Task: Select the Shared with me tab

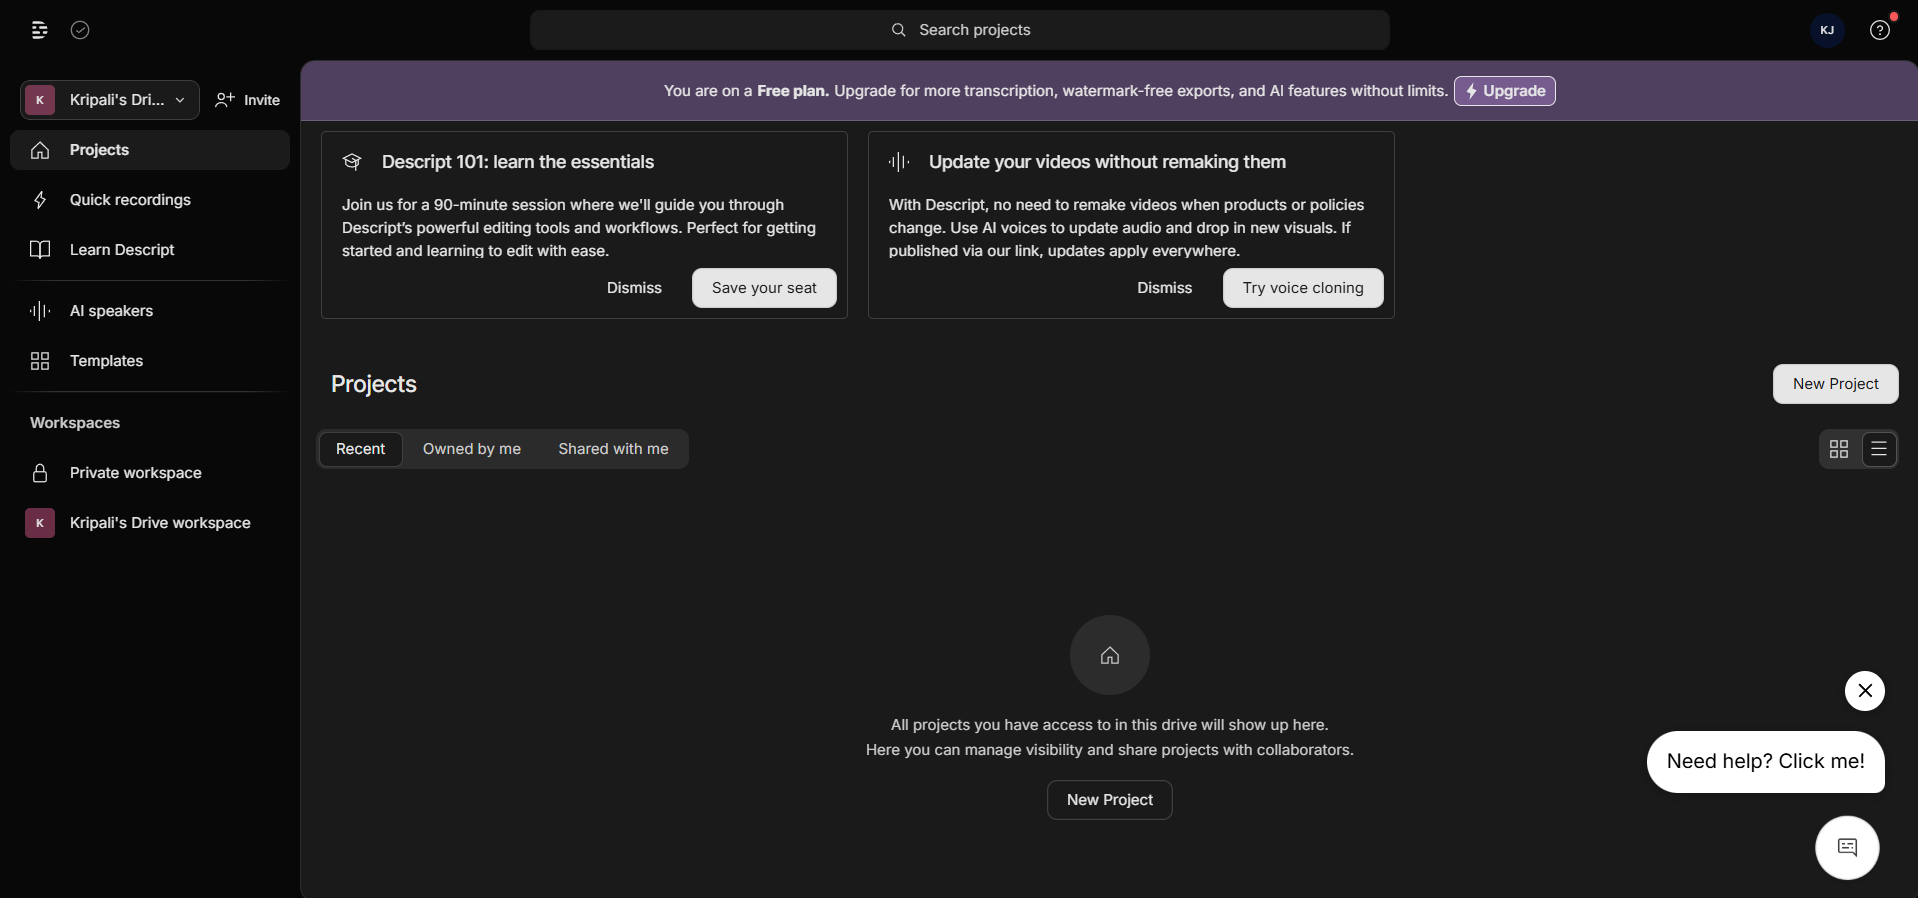Action: tap(613, 449)
